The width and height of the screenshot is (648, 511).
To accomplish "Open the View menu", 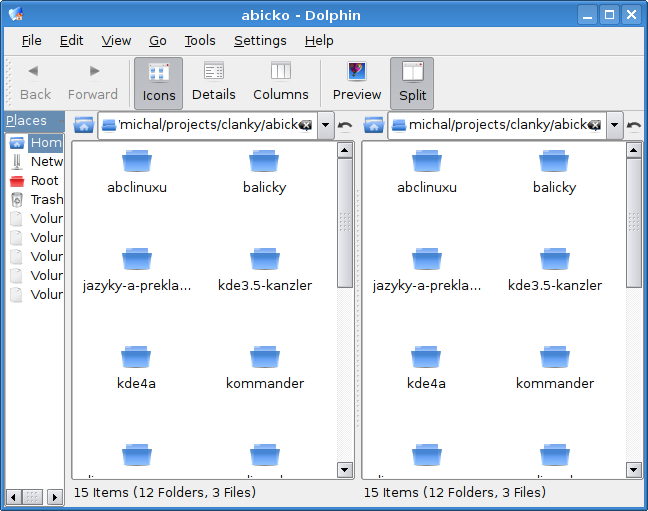I will point(116,41).
